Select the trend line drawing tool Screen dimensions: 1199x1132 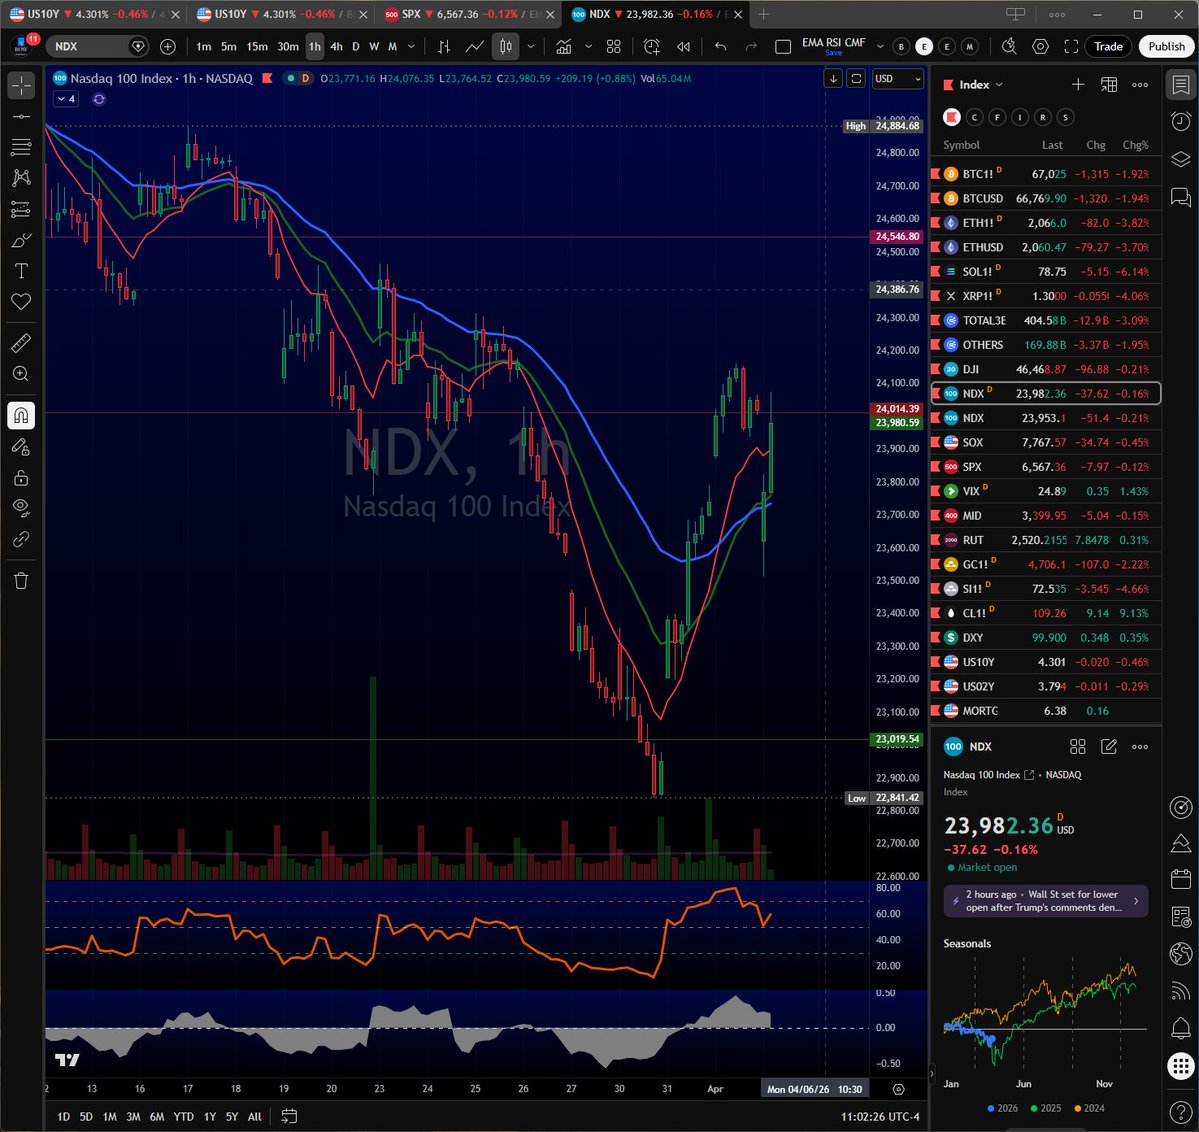(21, 117)
